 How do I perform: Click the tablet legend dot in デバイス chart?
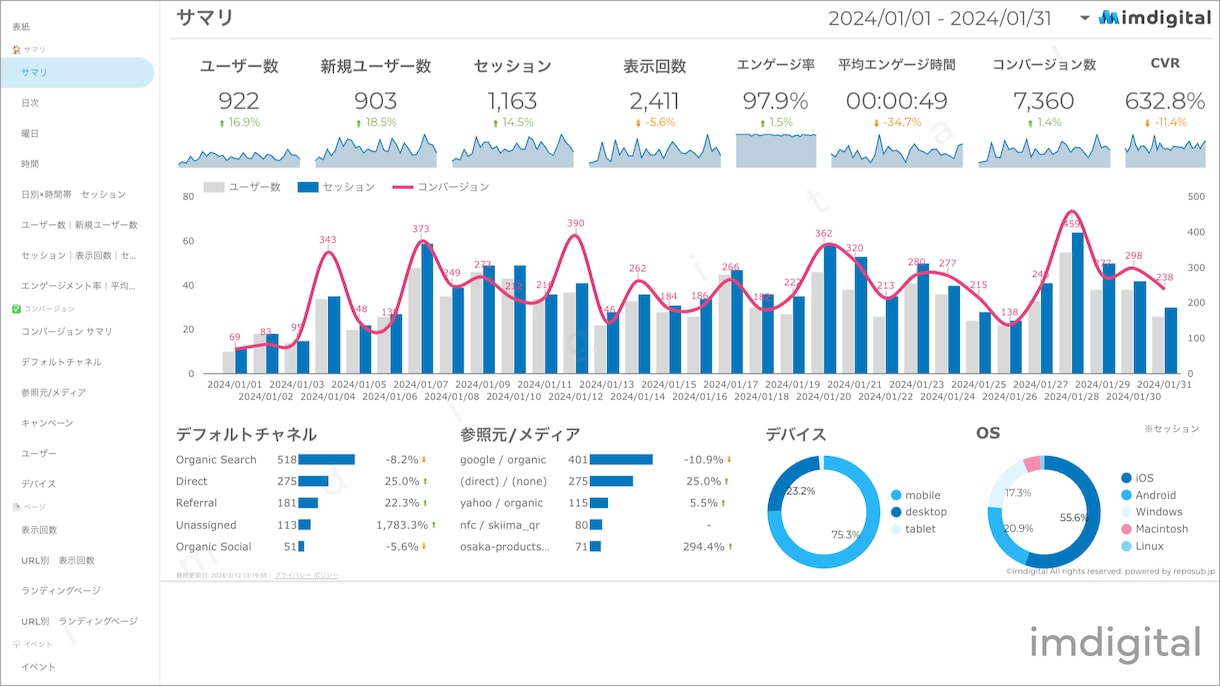click(x=896, y=529)
